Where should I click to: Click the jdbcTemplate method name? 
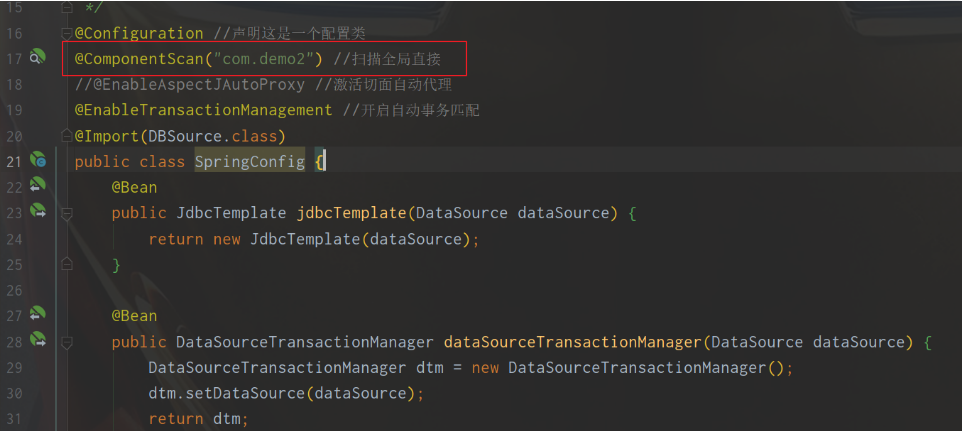pyautogui.click(x=351, y=213)
